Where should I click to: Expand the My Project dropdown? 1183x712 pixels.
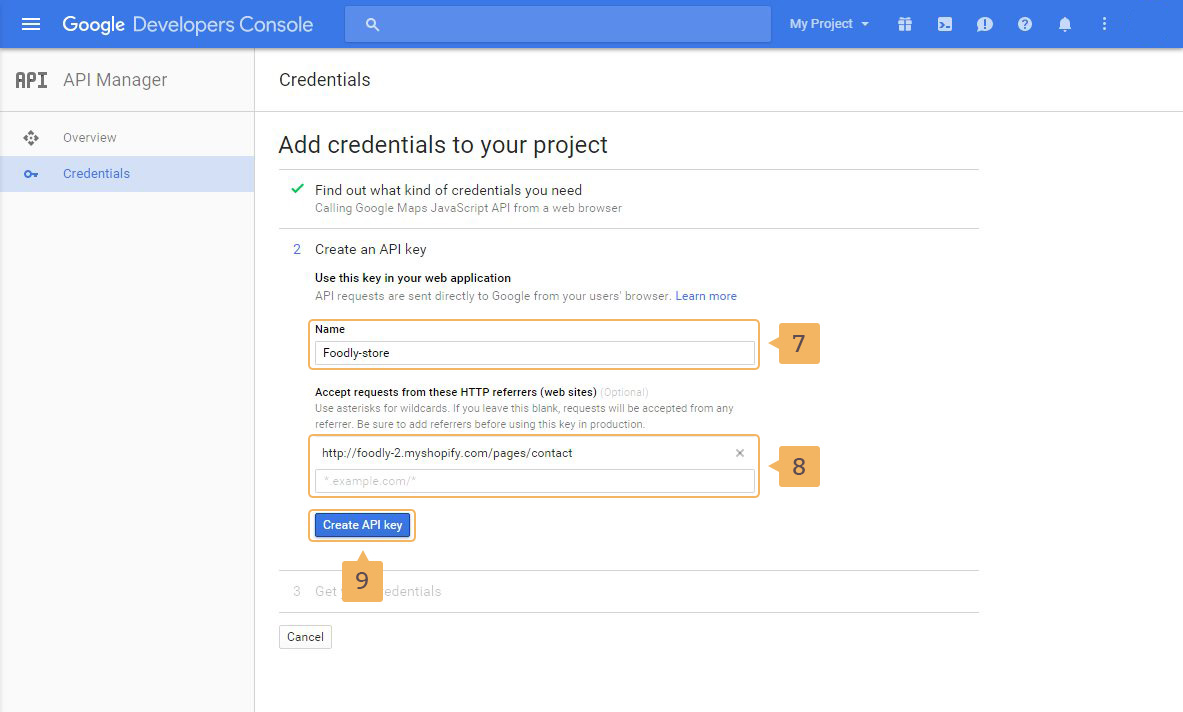828,24
